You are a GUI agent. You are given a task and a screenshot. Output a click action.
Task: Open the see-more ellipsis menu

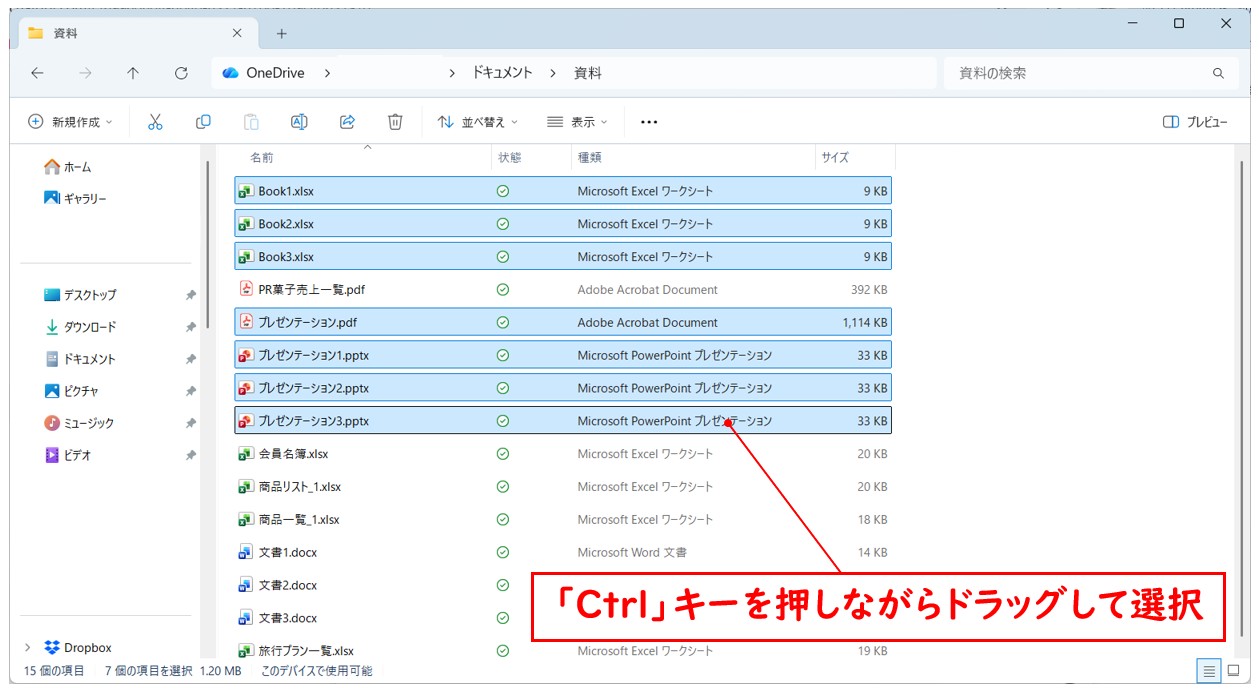point(648,121)
